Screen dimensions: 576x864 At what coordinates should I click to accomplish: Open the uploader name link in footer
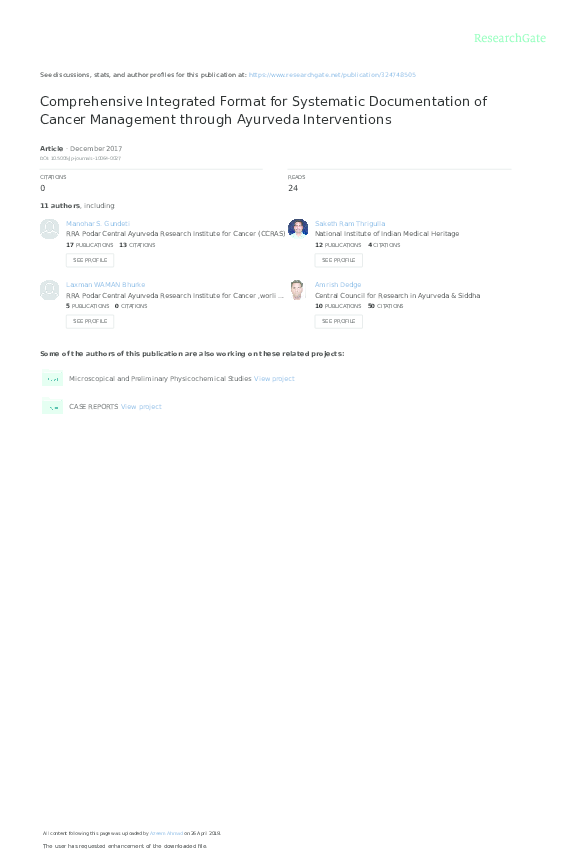[x=166, y=833]
